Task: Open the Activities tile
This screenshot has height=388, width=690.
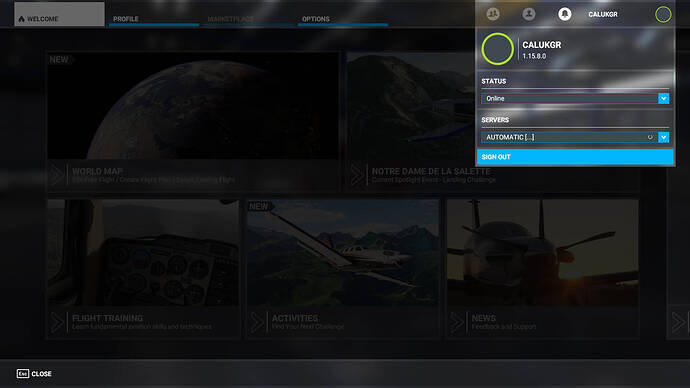Action: [x=343, y=269]
